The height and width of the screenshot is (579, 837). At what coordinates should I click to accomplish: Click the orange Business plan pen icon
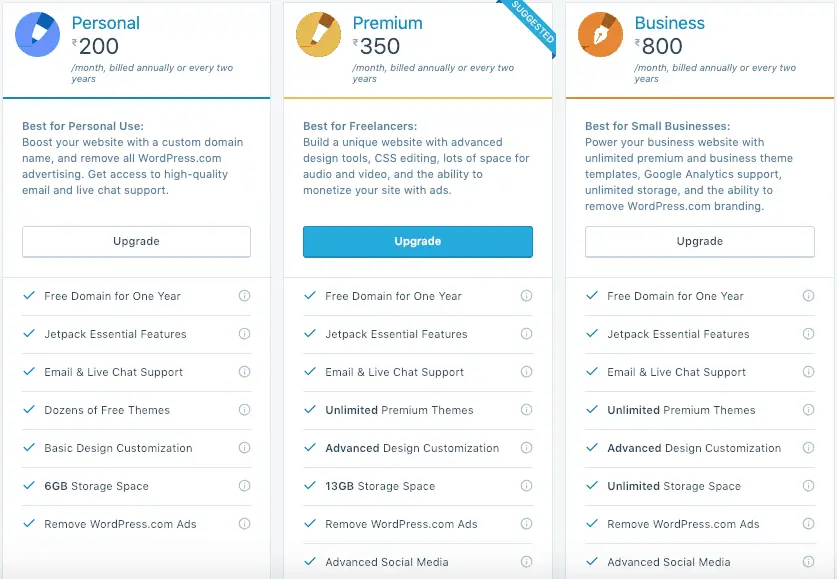[x=601, y=35]
